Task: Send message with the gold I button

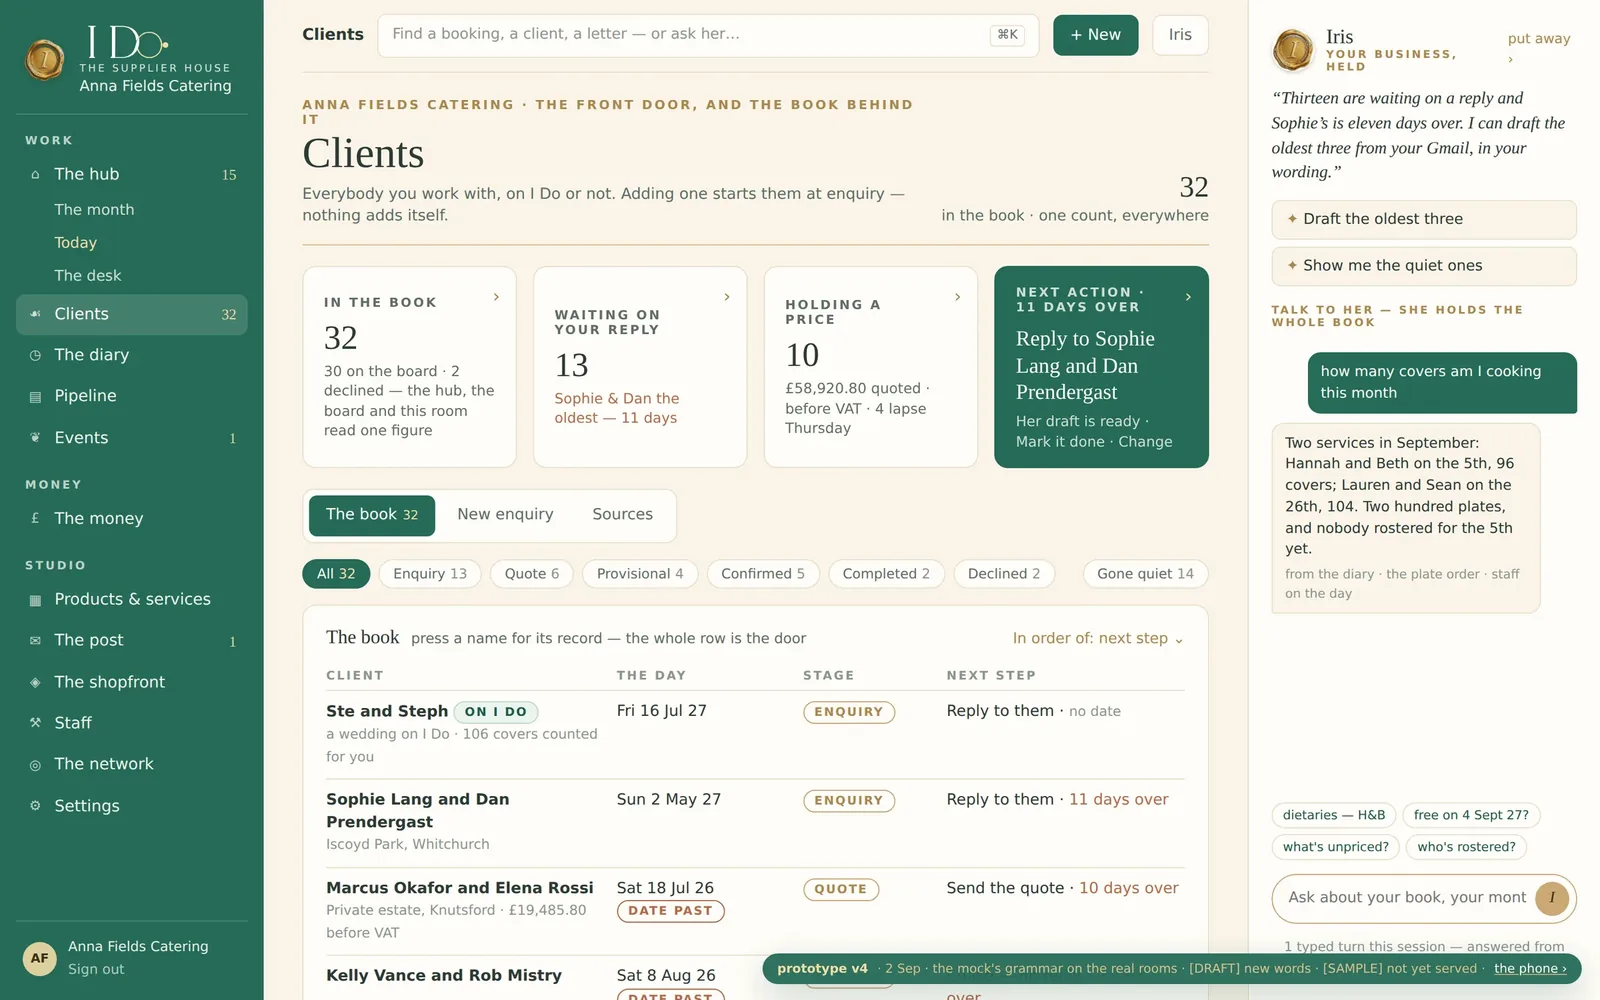Action: tap(1552, 898)
